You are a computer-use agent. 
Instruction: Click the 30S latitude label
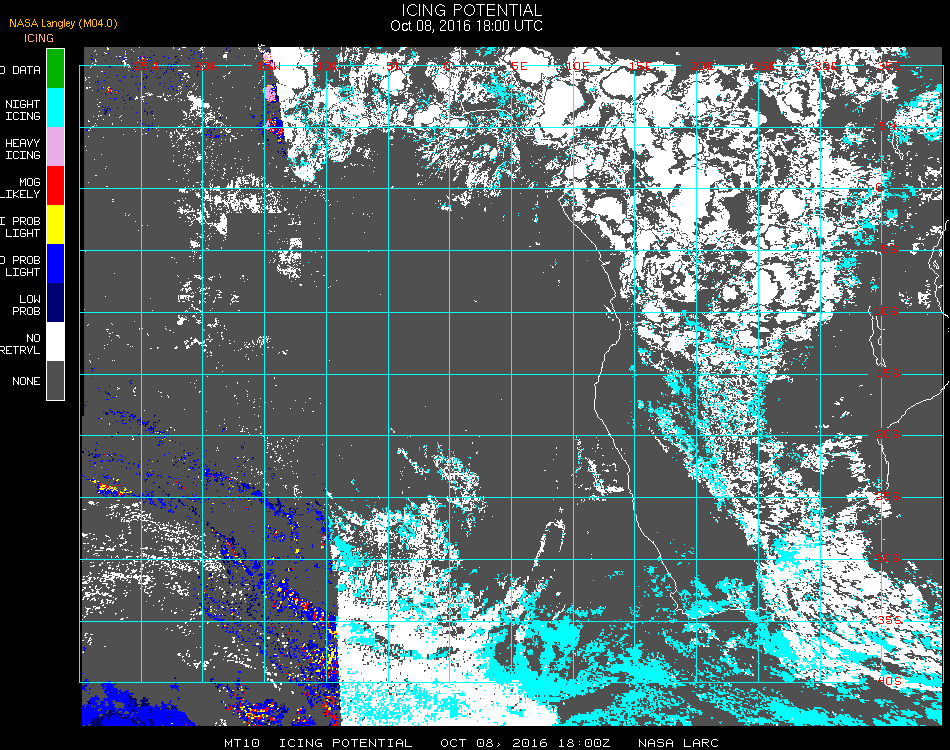[888, 558]
